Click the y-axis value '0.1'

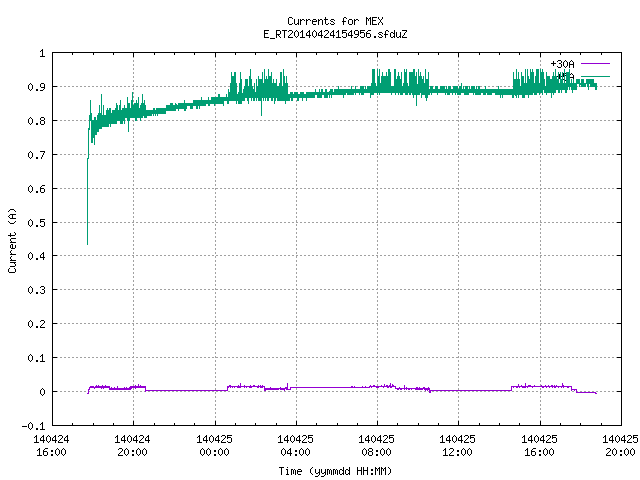[x=36, y=358]
